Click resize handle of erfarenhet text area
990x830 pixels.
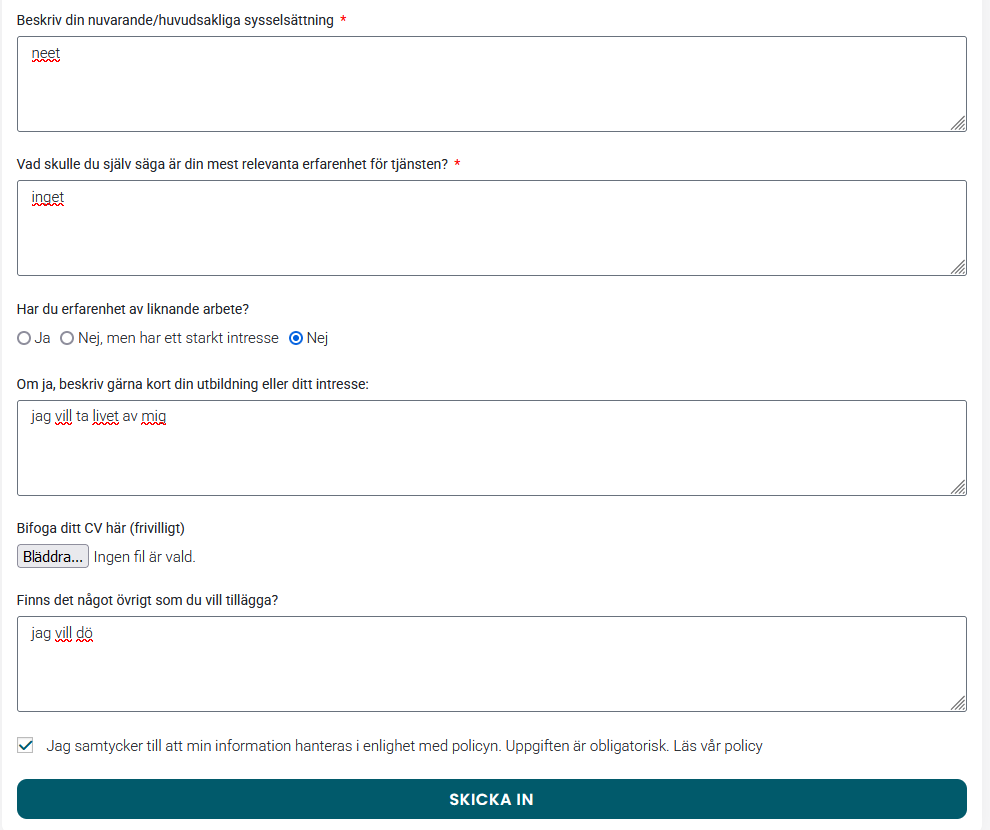(958, 268)
